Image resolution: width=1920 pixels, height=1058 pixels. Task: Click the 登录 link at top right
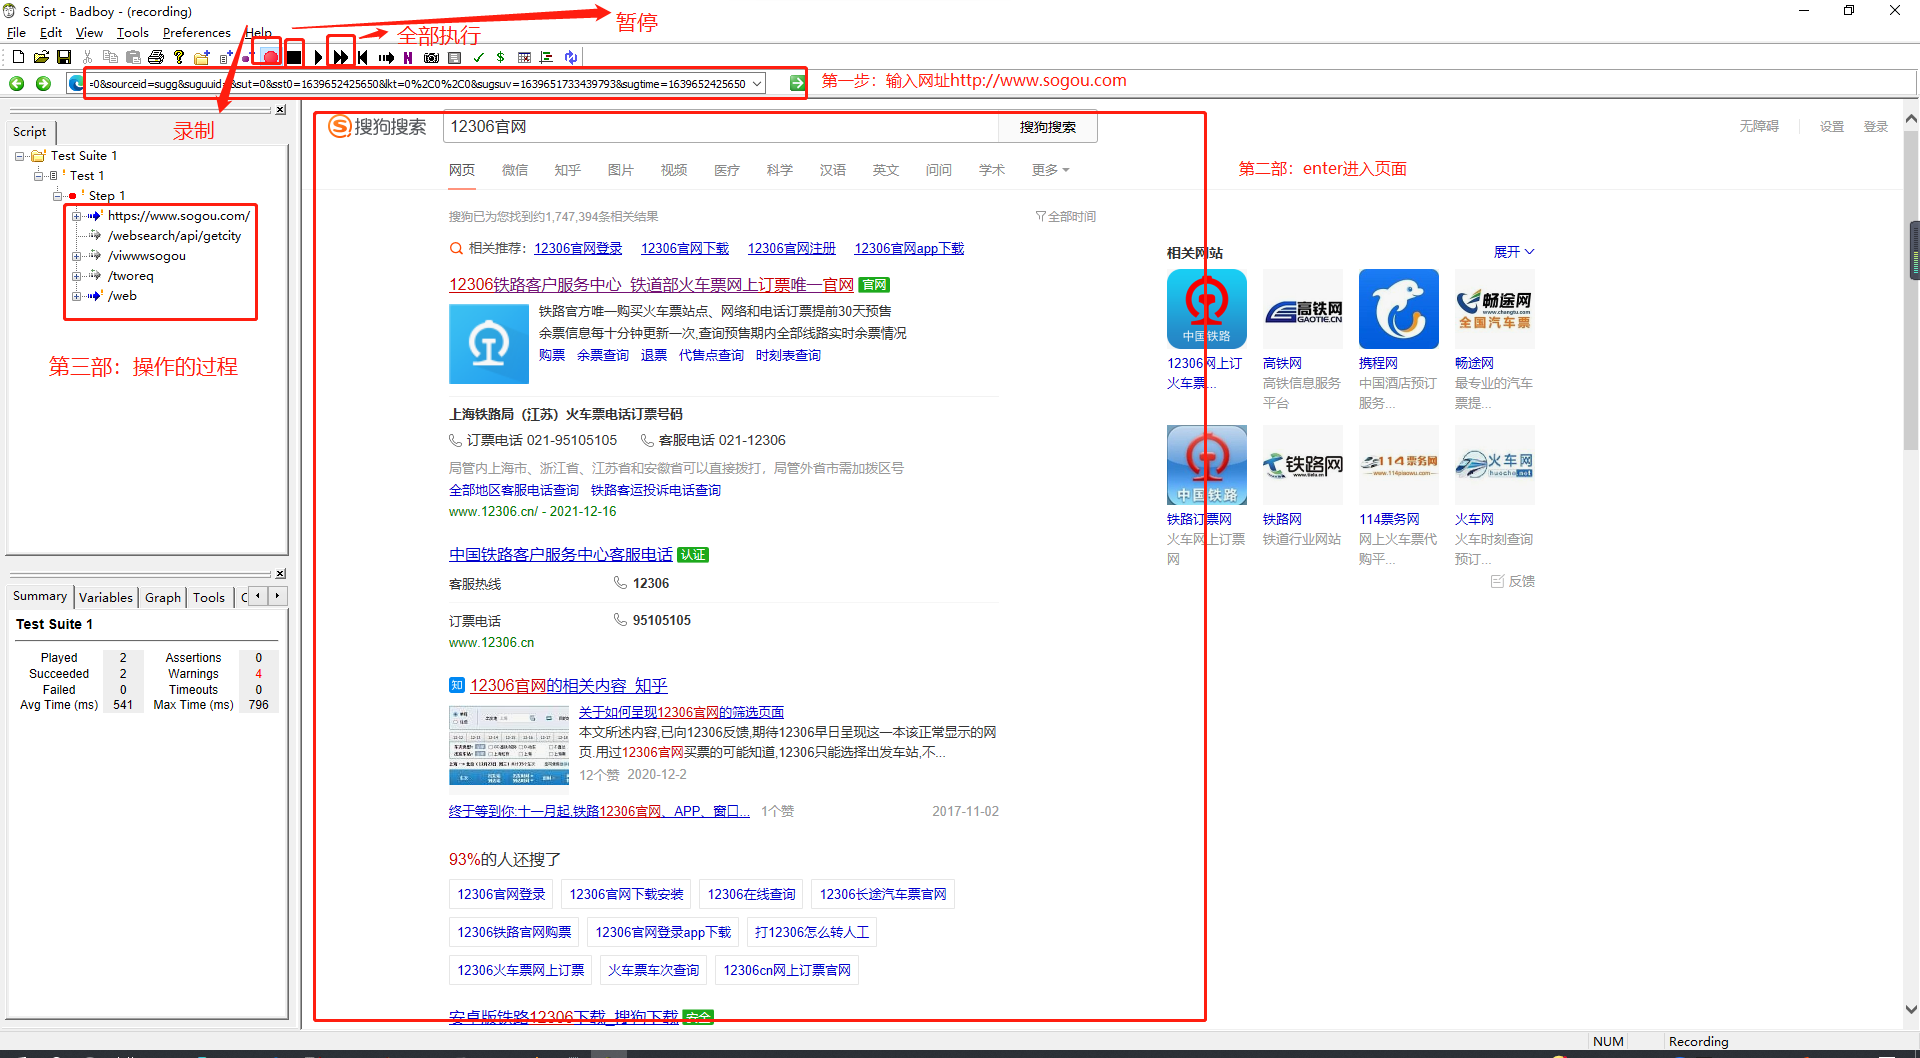pyautogui.click(x=1875, y=127)
